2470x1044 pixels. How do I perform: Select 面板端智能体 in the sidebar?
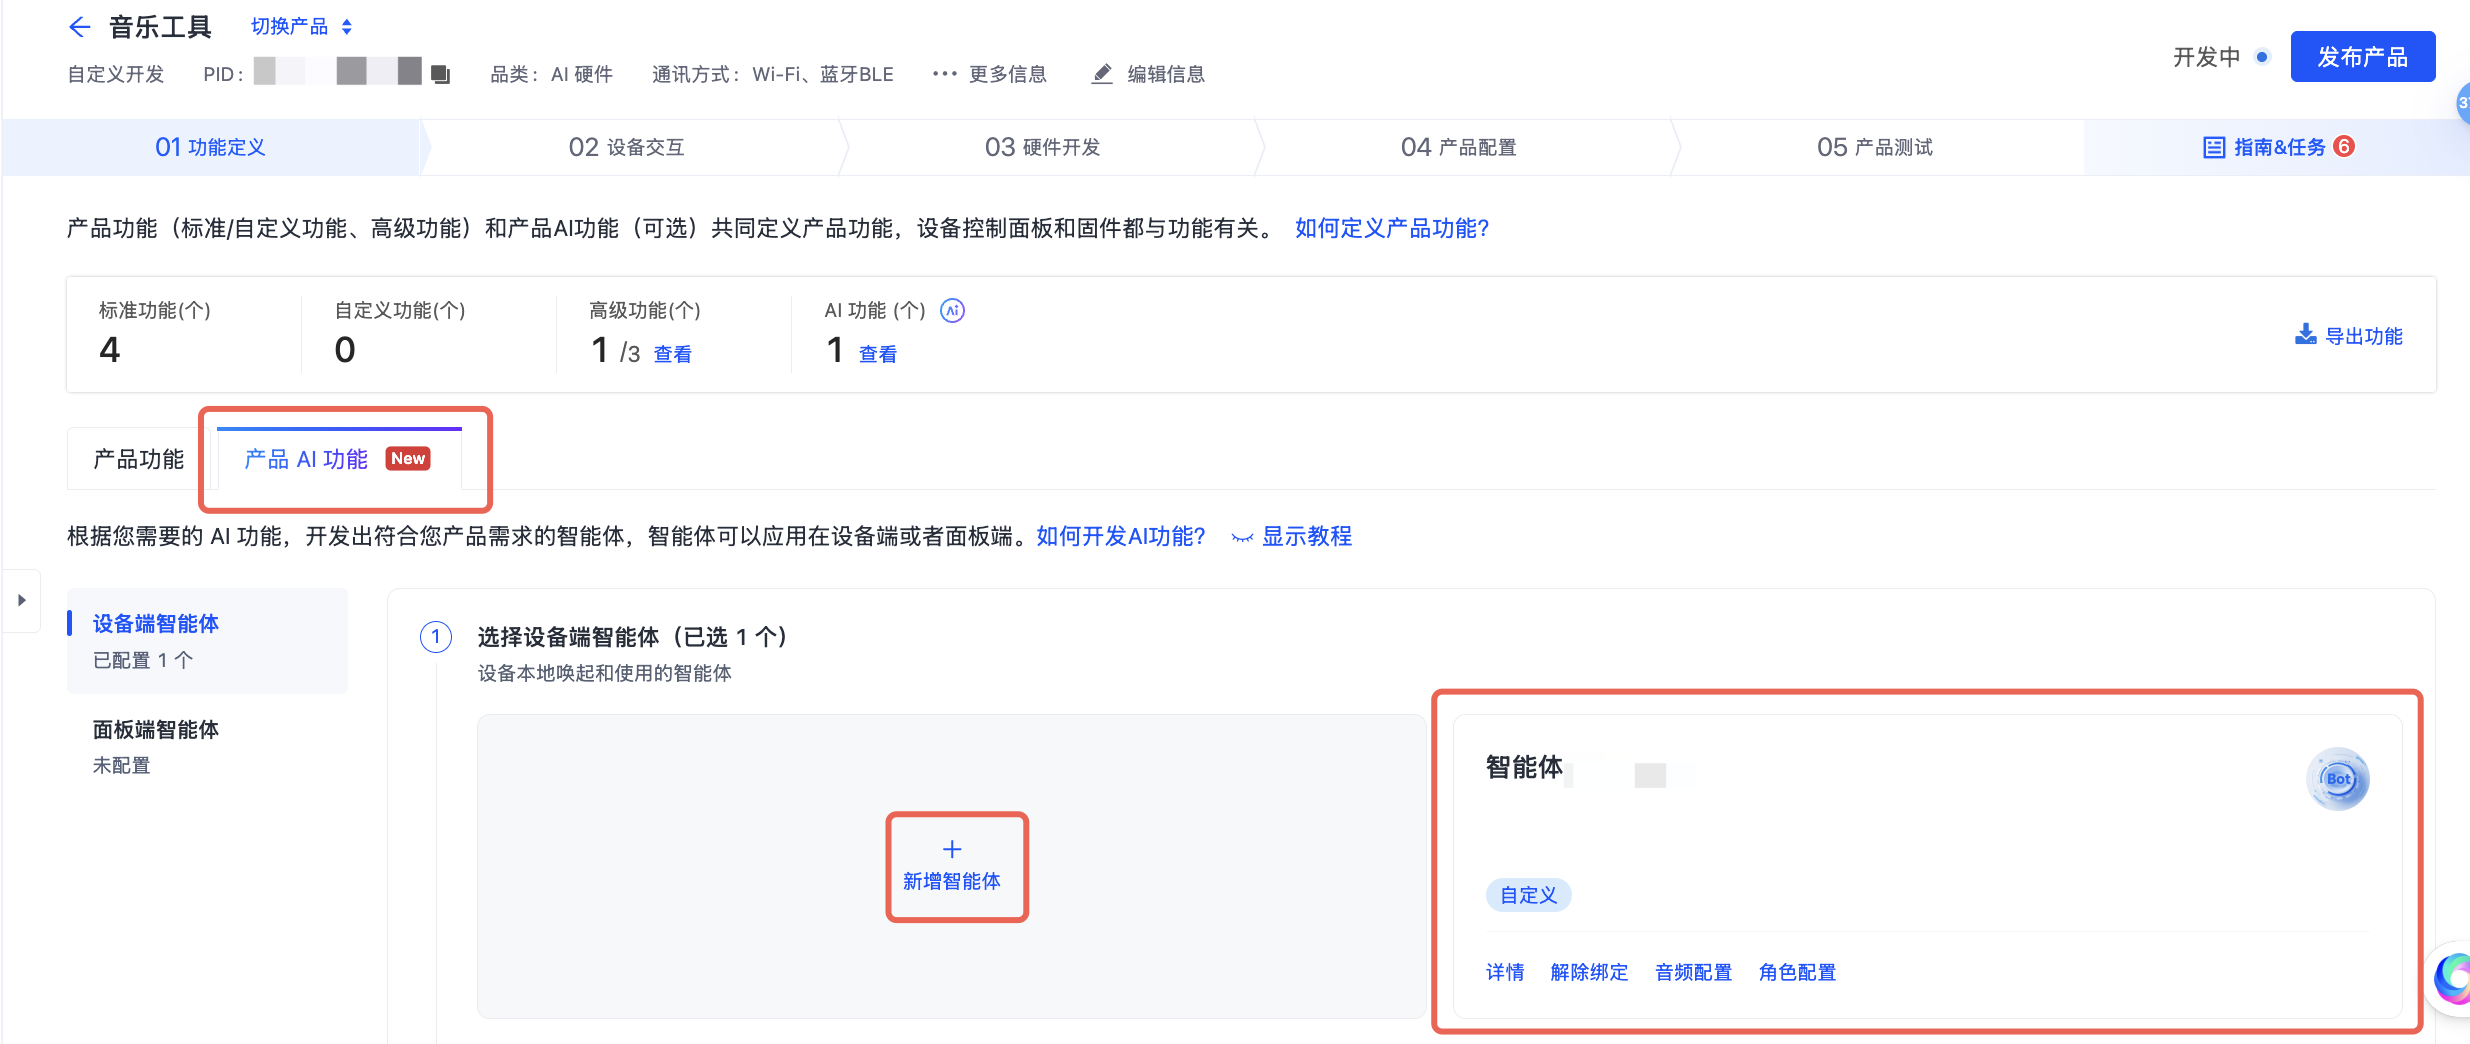tap(156, 730)
